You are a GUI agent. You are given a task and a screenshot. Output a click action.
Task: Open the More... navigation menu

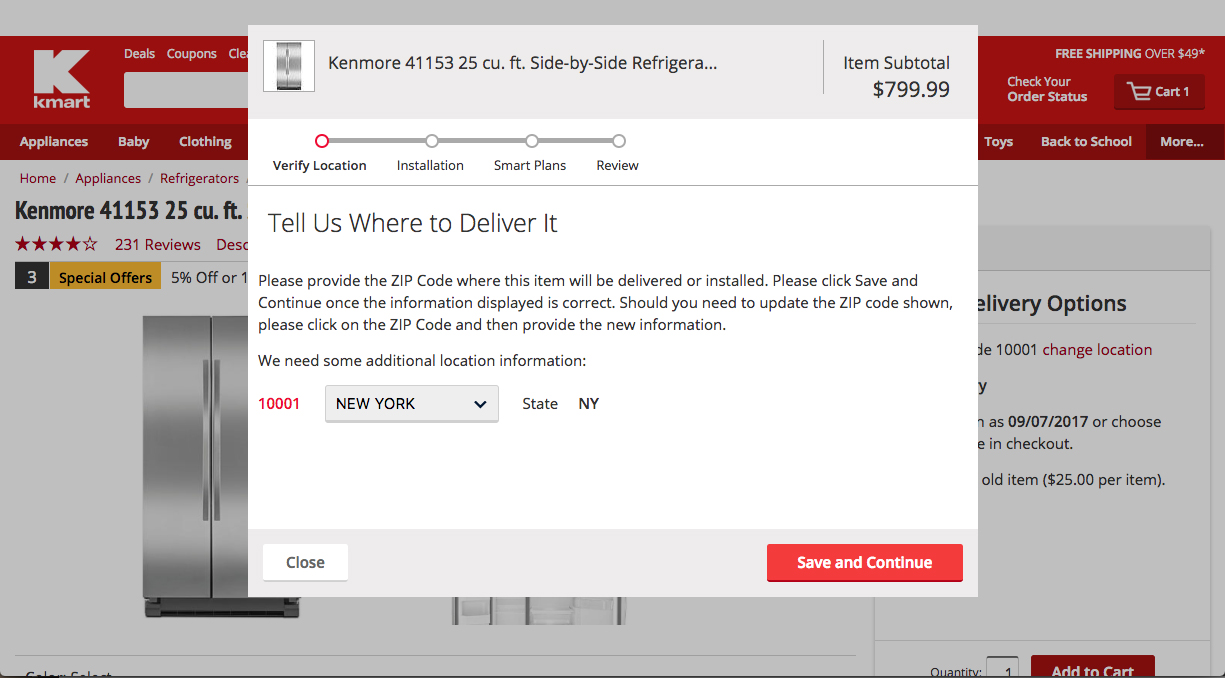tap(1182, 142)
